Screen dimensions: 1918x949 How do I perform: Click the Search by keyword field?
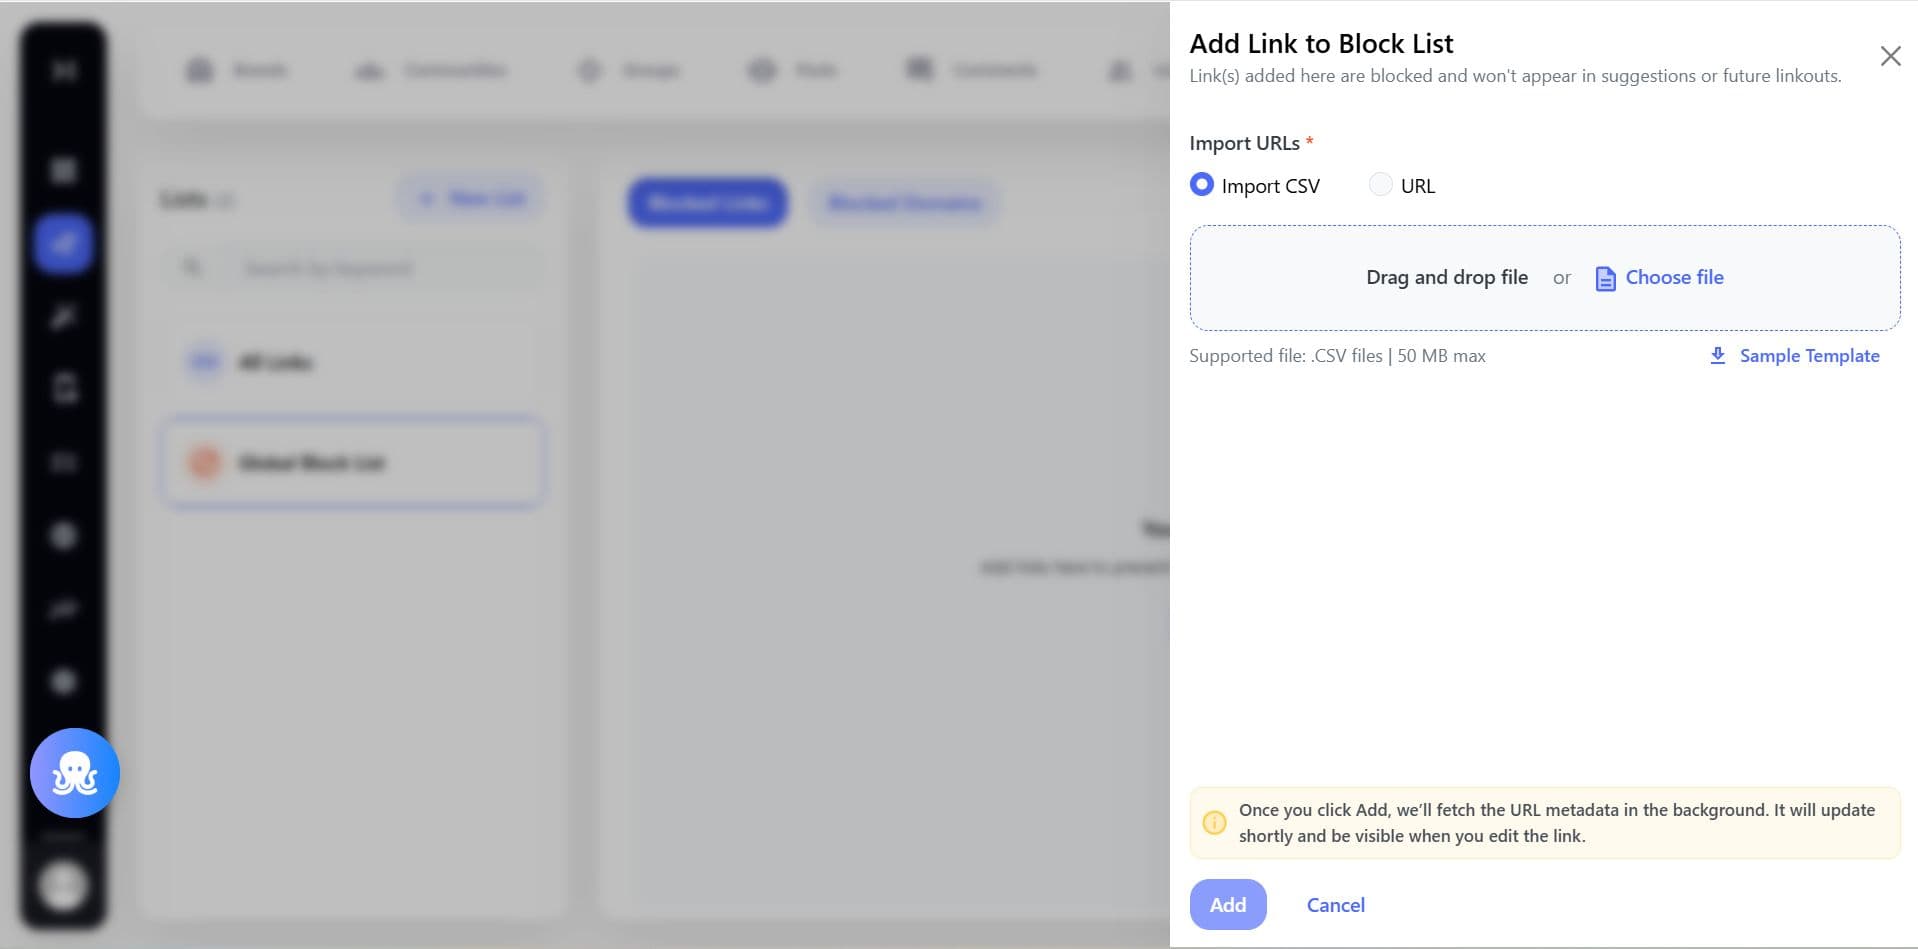(352, 268)
